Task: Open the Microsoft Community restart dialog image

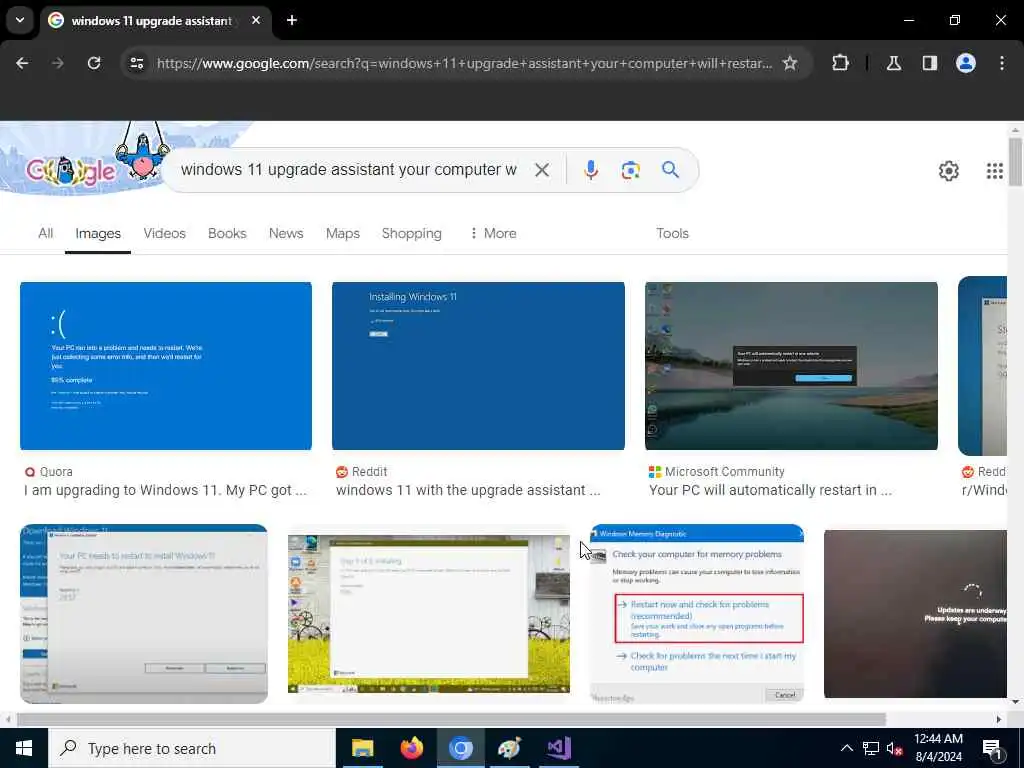Action: [x=792, y=366]
